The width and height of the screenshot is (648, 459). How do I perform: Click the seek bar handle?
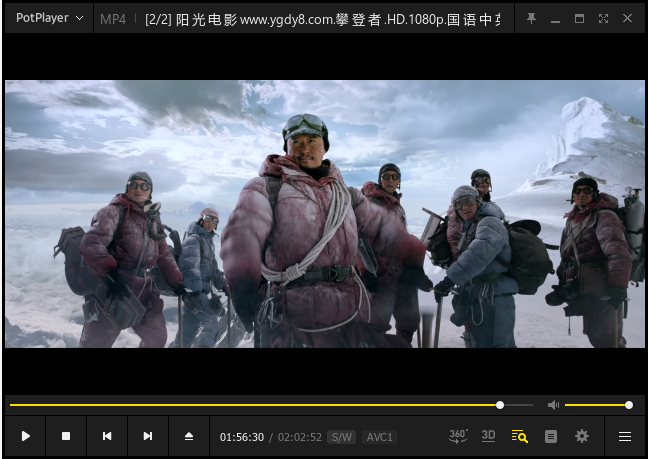coord(500,405)
